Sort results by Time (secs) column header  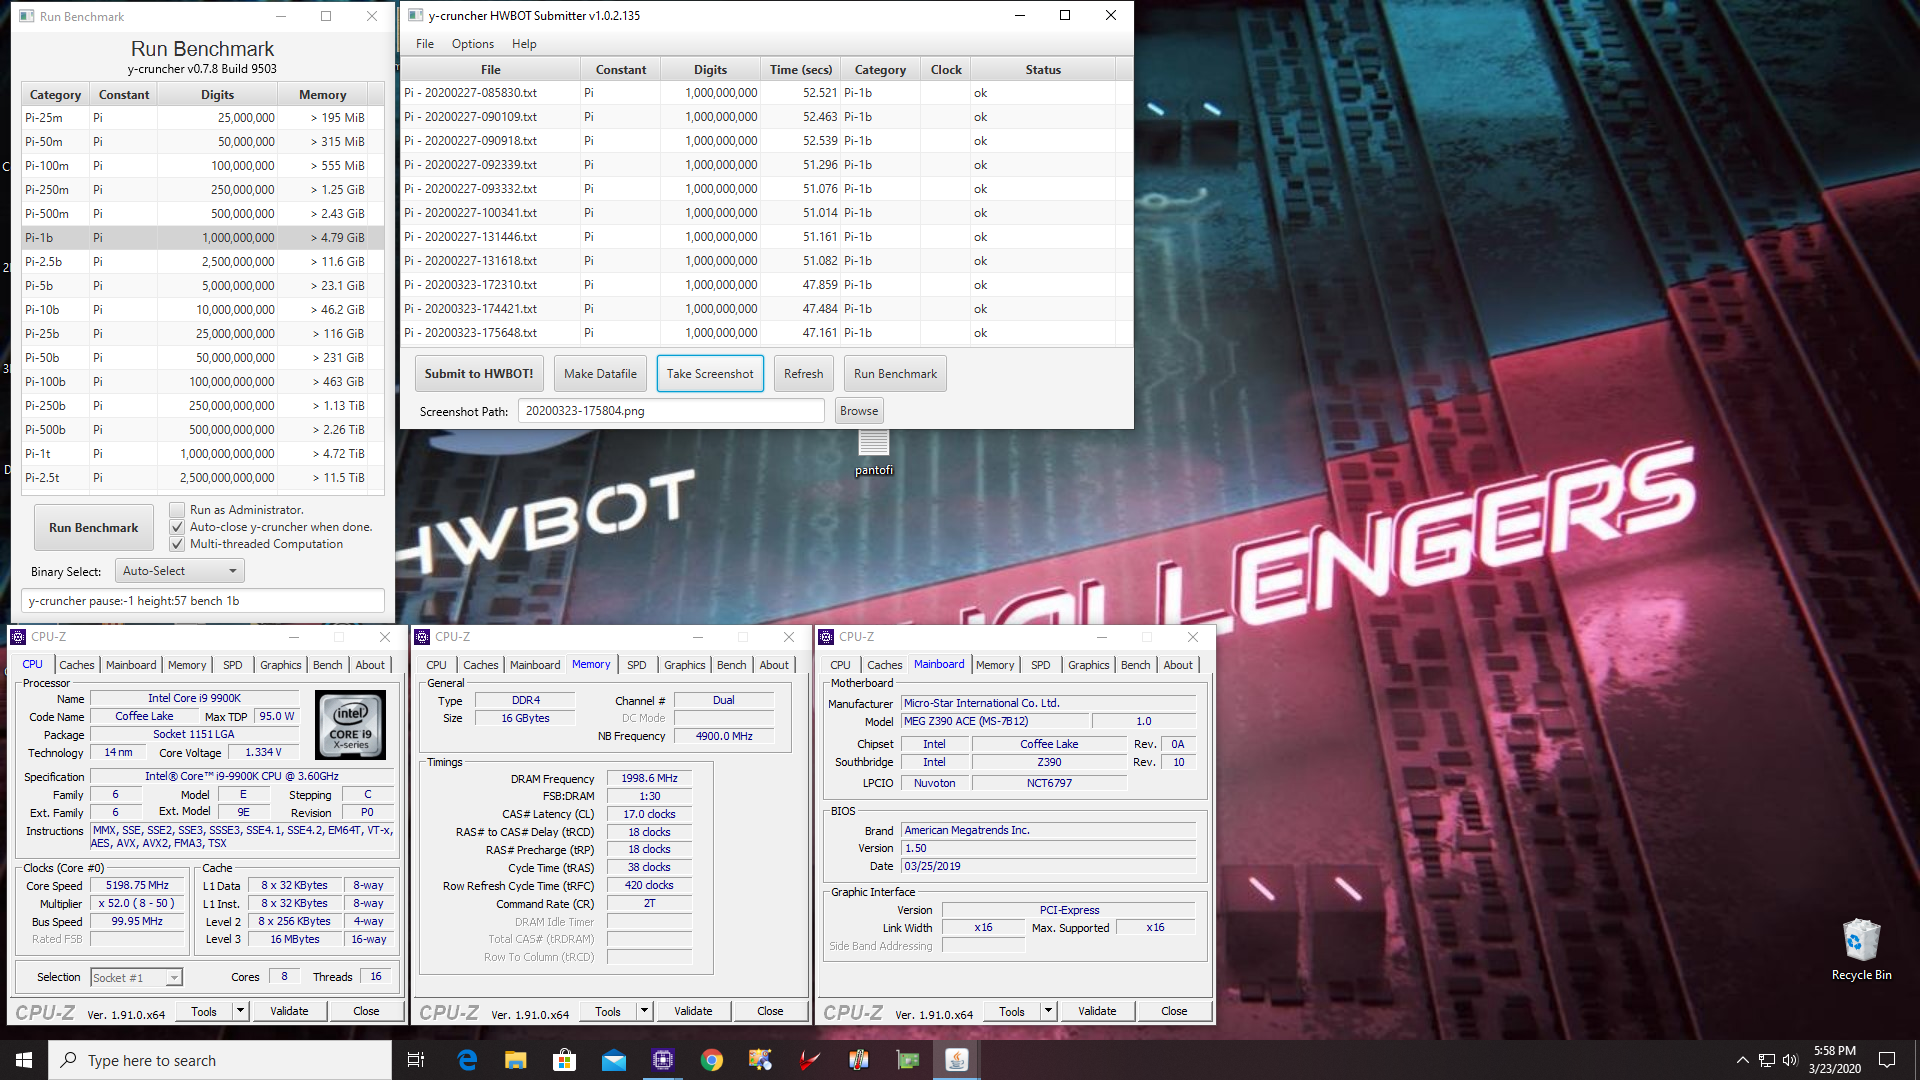click(x=800, y=70)
